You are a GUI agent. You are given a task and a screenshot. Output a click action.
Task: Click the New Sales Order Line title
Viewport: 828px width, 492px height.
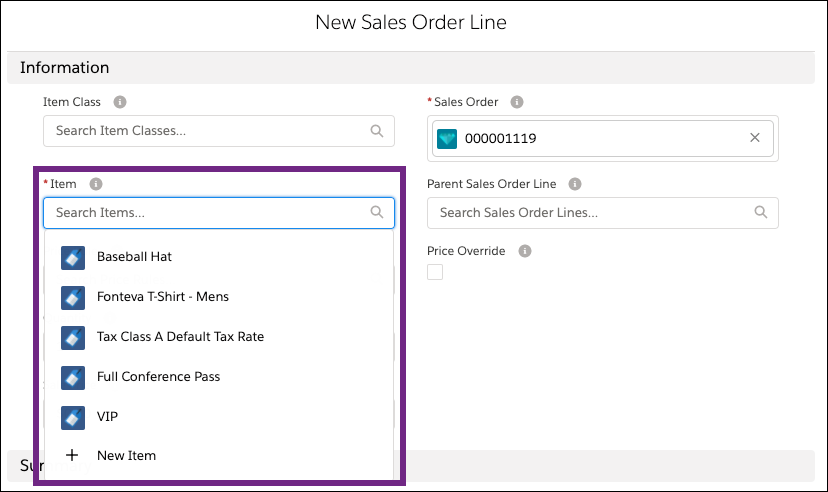click(411, 22)
